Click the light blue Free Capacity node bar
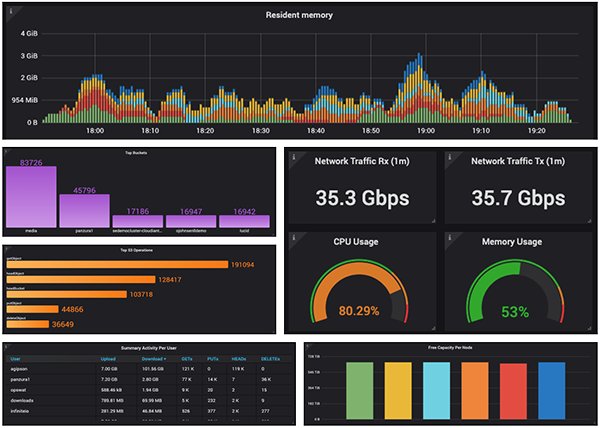Image resolution: width=600 pixels, height=428 pixels. pos(437,391)
